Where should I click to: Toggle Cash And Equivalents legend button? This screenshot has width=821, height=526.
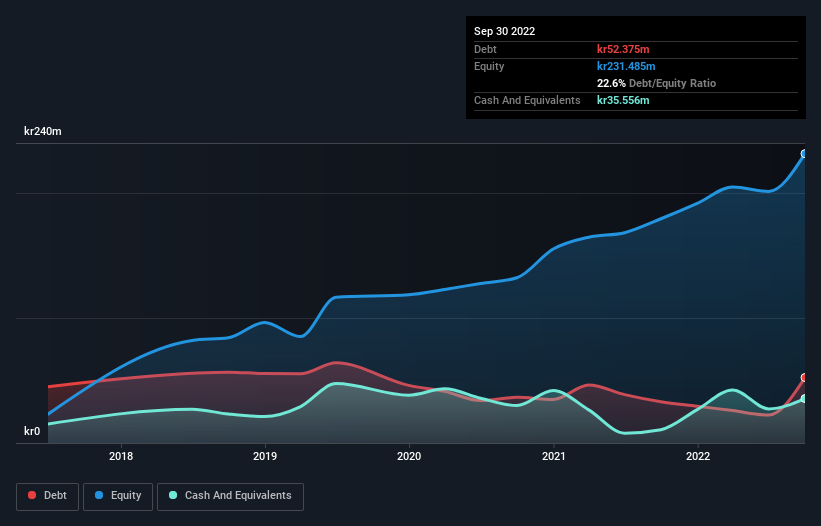230,496
